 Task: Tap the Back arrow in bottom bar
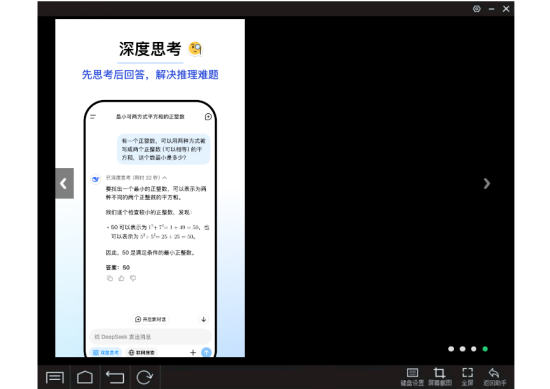(115, 377)
